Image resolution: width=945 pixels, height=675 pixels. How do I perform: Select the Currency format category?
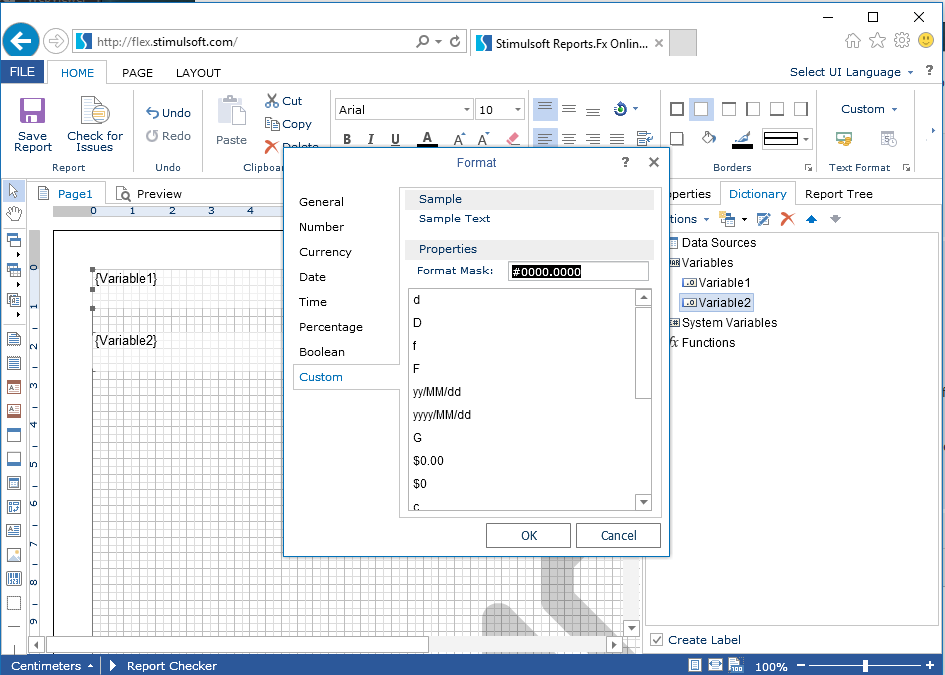pyautogui.click(x=325, y=252)
